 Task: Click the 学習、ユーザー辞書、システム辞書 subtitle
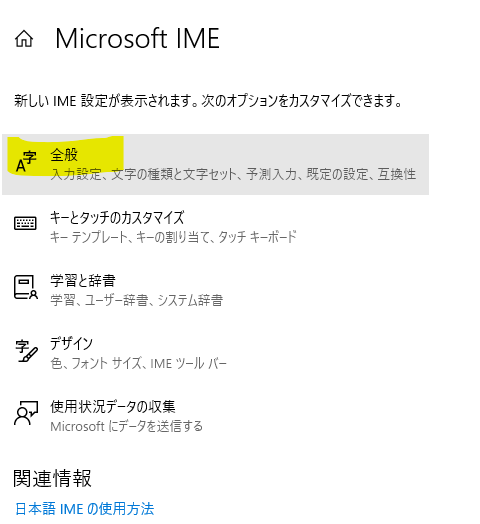click(136, 300)
